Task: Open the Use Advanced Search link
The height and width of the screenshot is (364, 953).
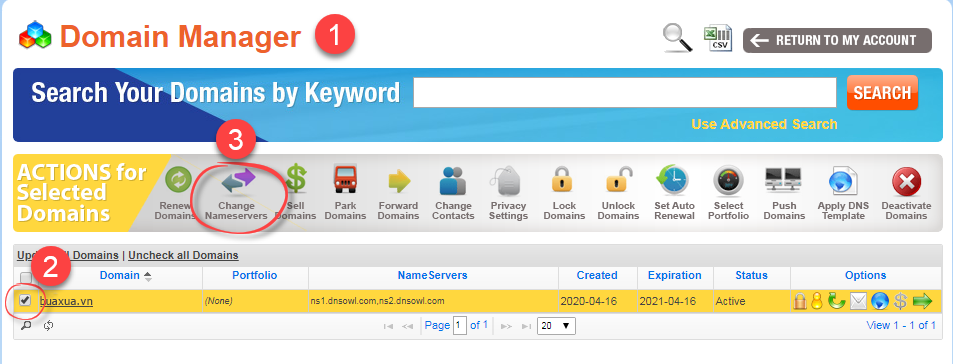Action: pyautogui.click(x=764, y=124)
